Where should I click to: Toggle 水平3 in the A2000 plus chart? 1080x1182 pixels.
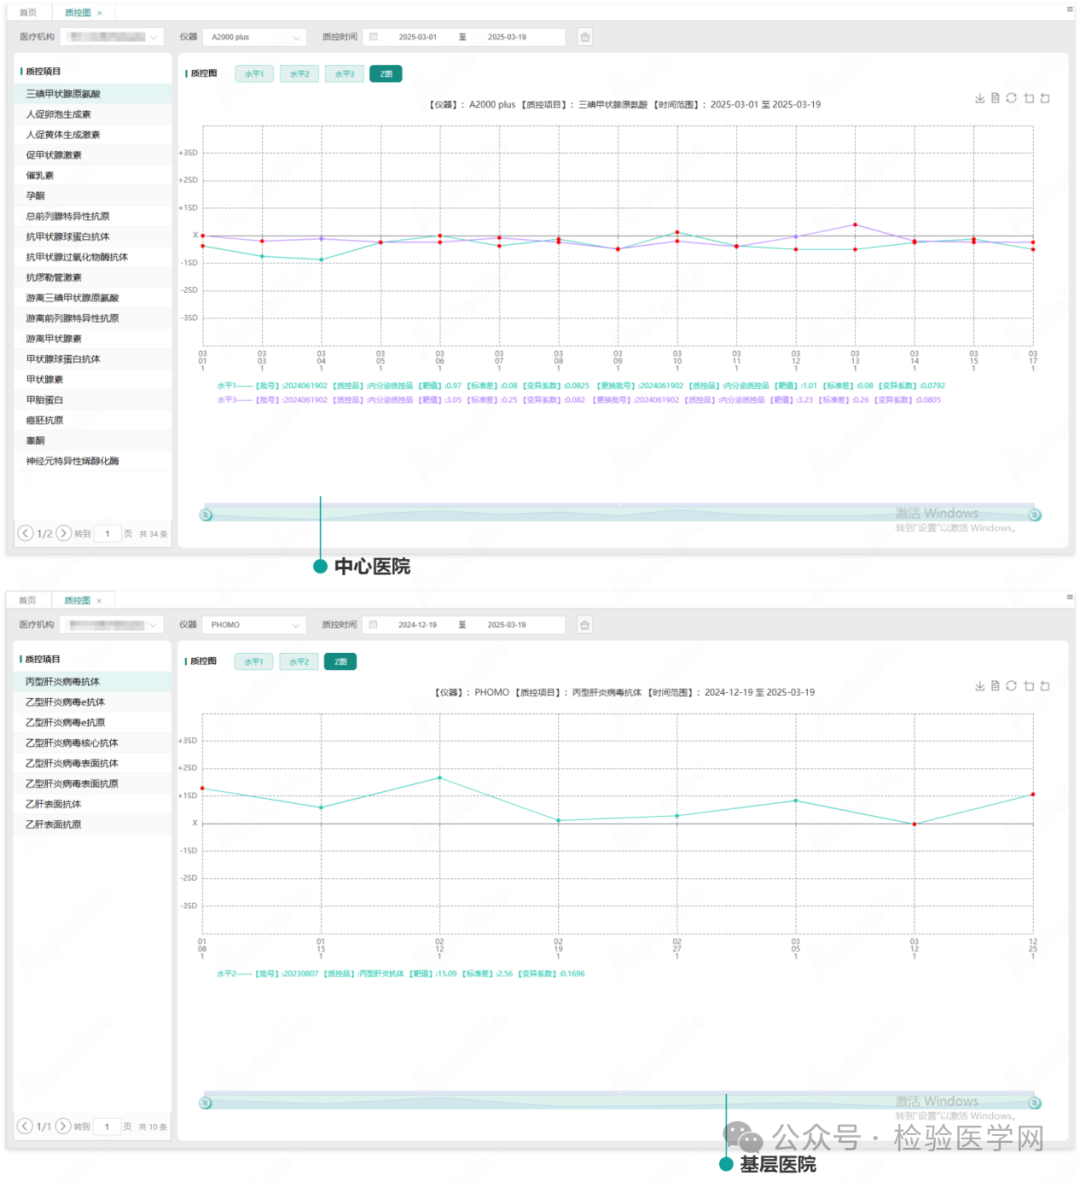click(344, 74)
